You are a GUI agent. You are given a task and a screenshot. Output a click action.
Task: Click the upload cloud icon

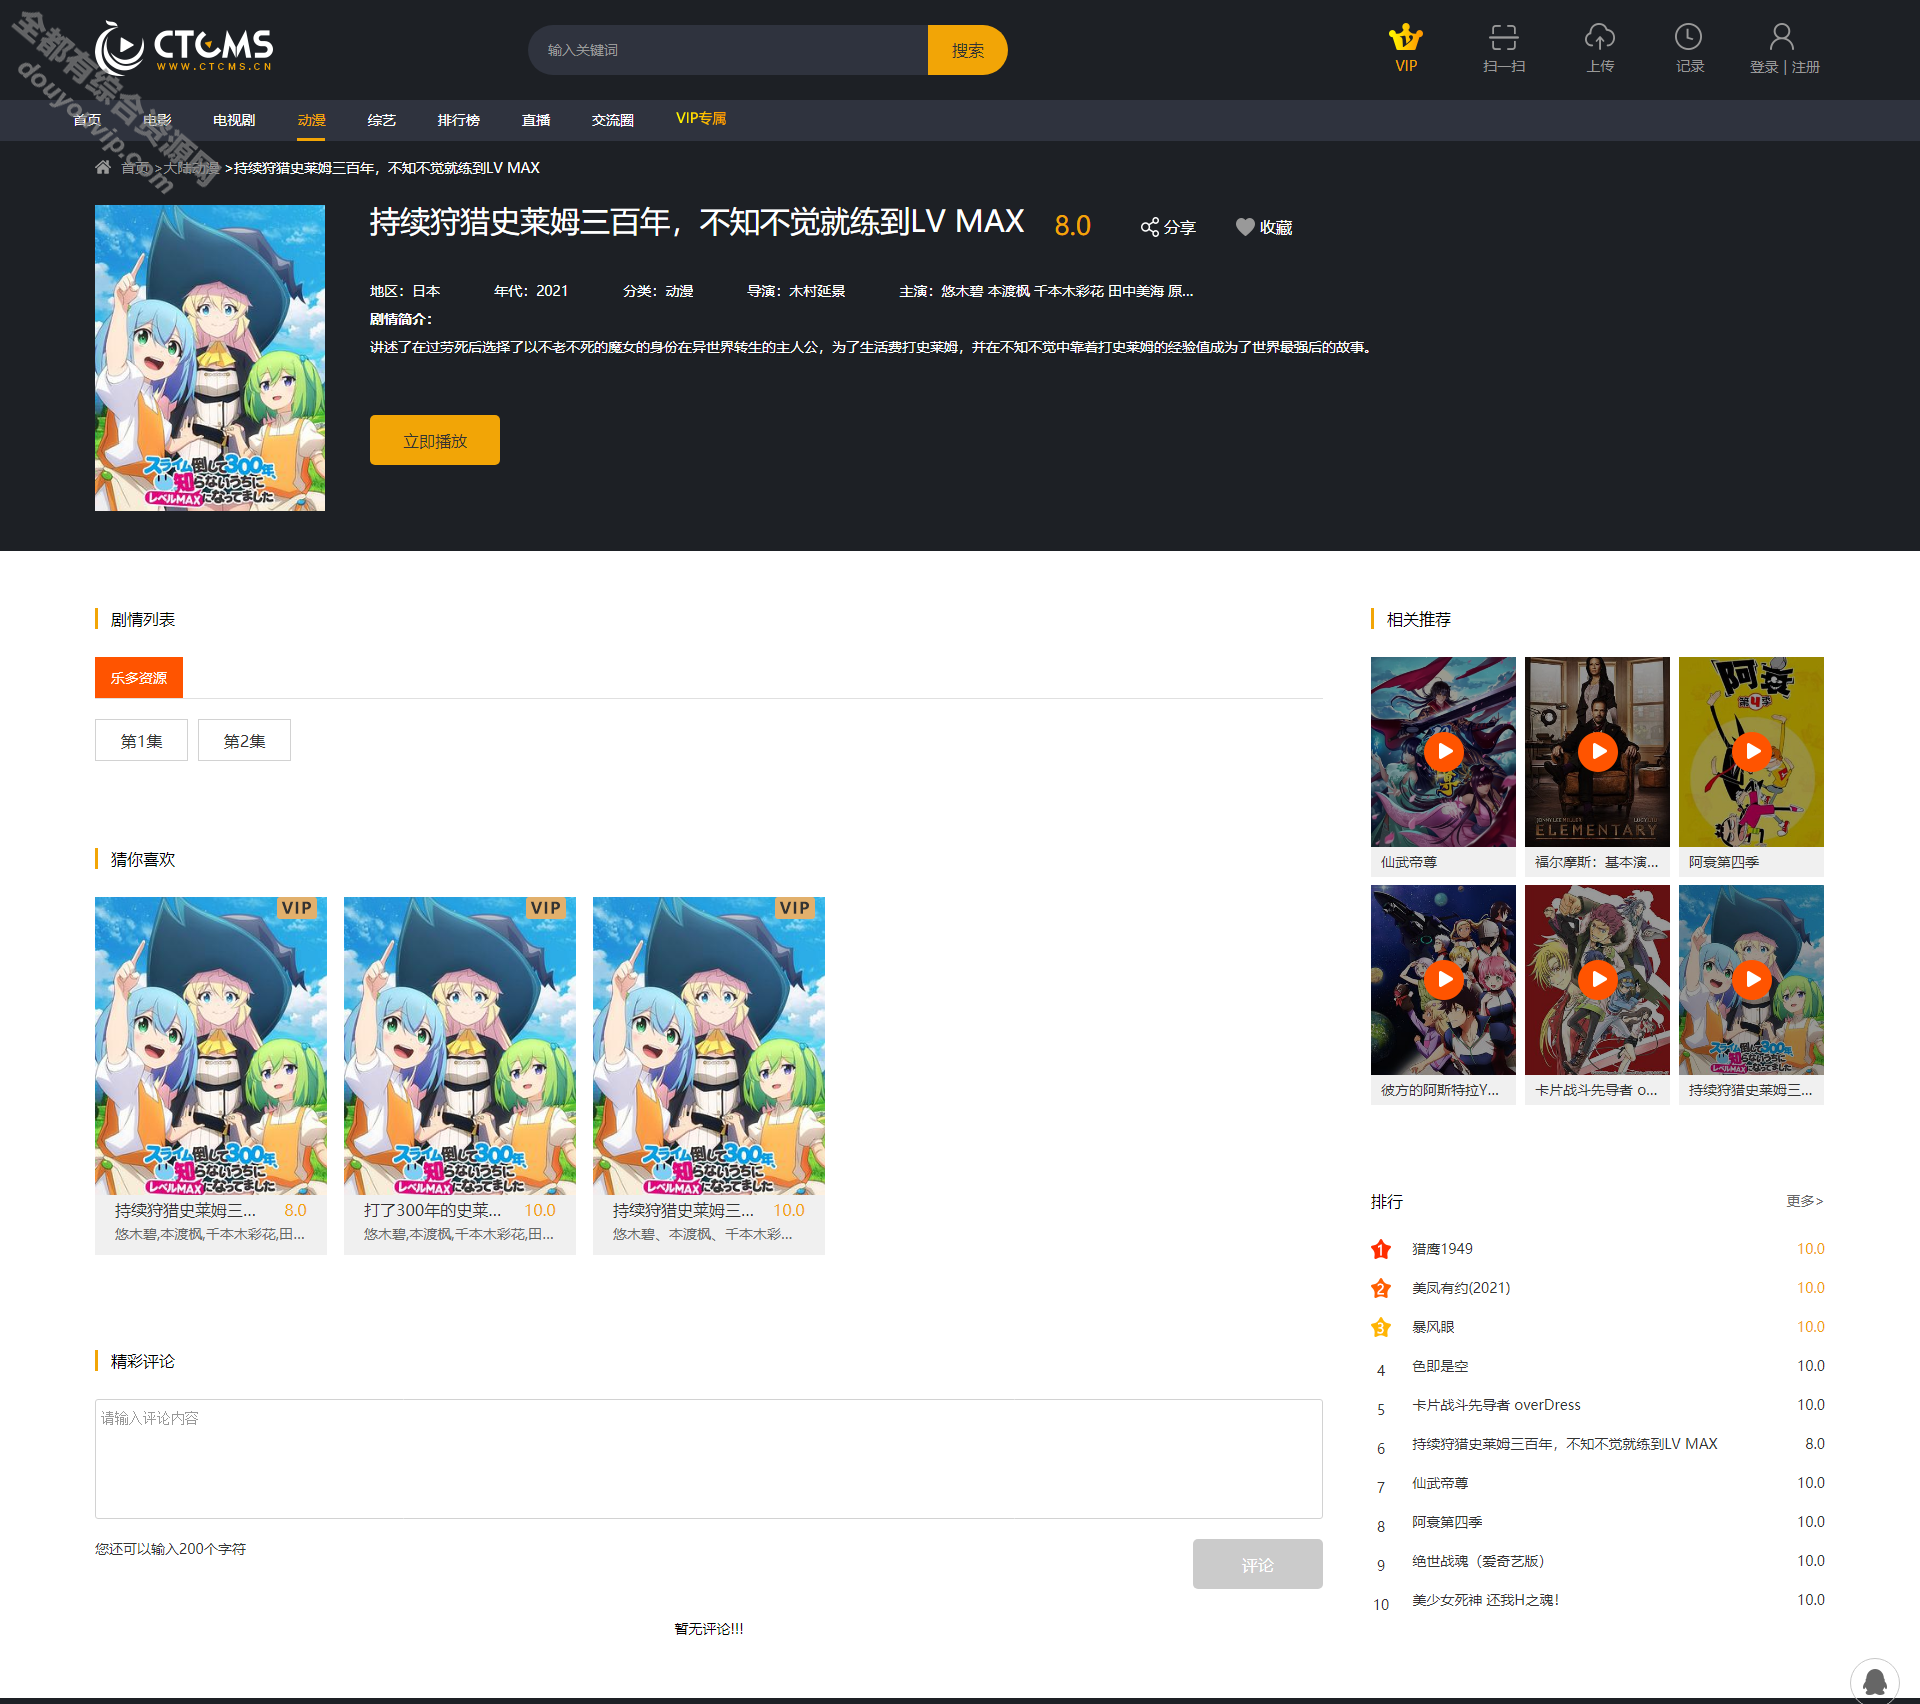tap(1600, 38)
